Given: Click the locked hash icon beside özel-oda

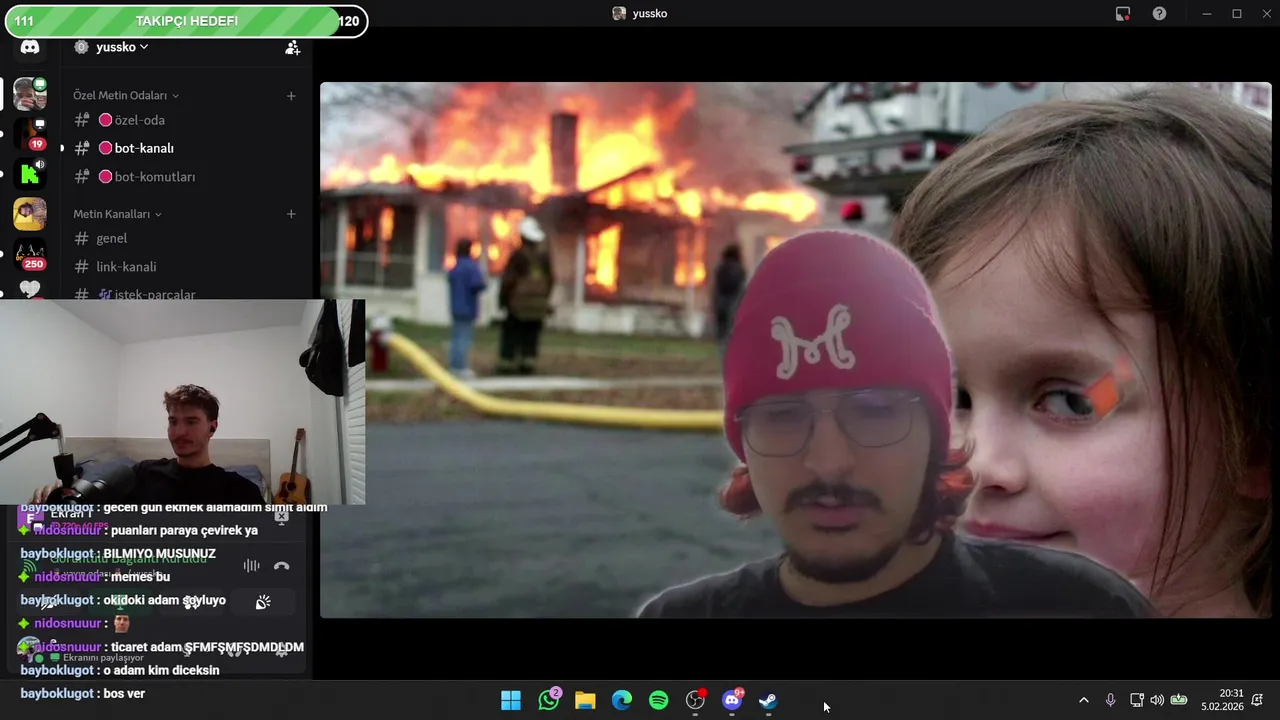Looking at the screenshot, I should 82,120.
